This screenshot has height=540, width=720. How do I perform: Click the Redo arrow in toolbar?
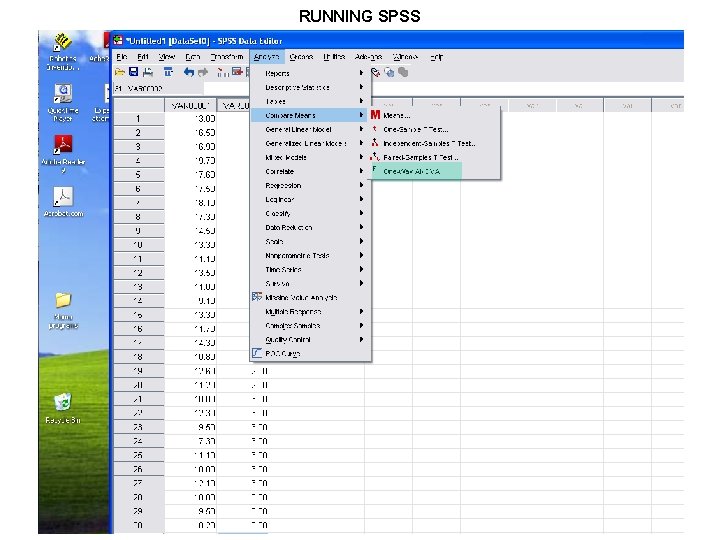[x=202, y=72]
